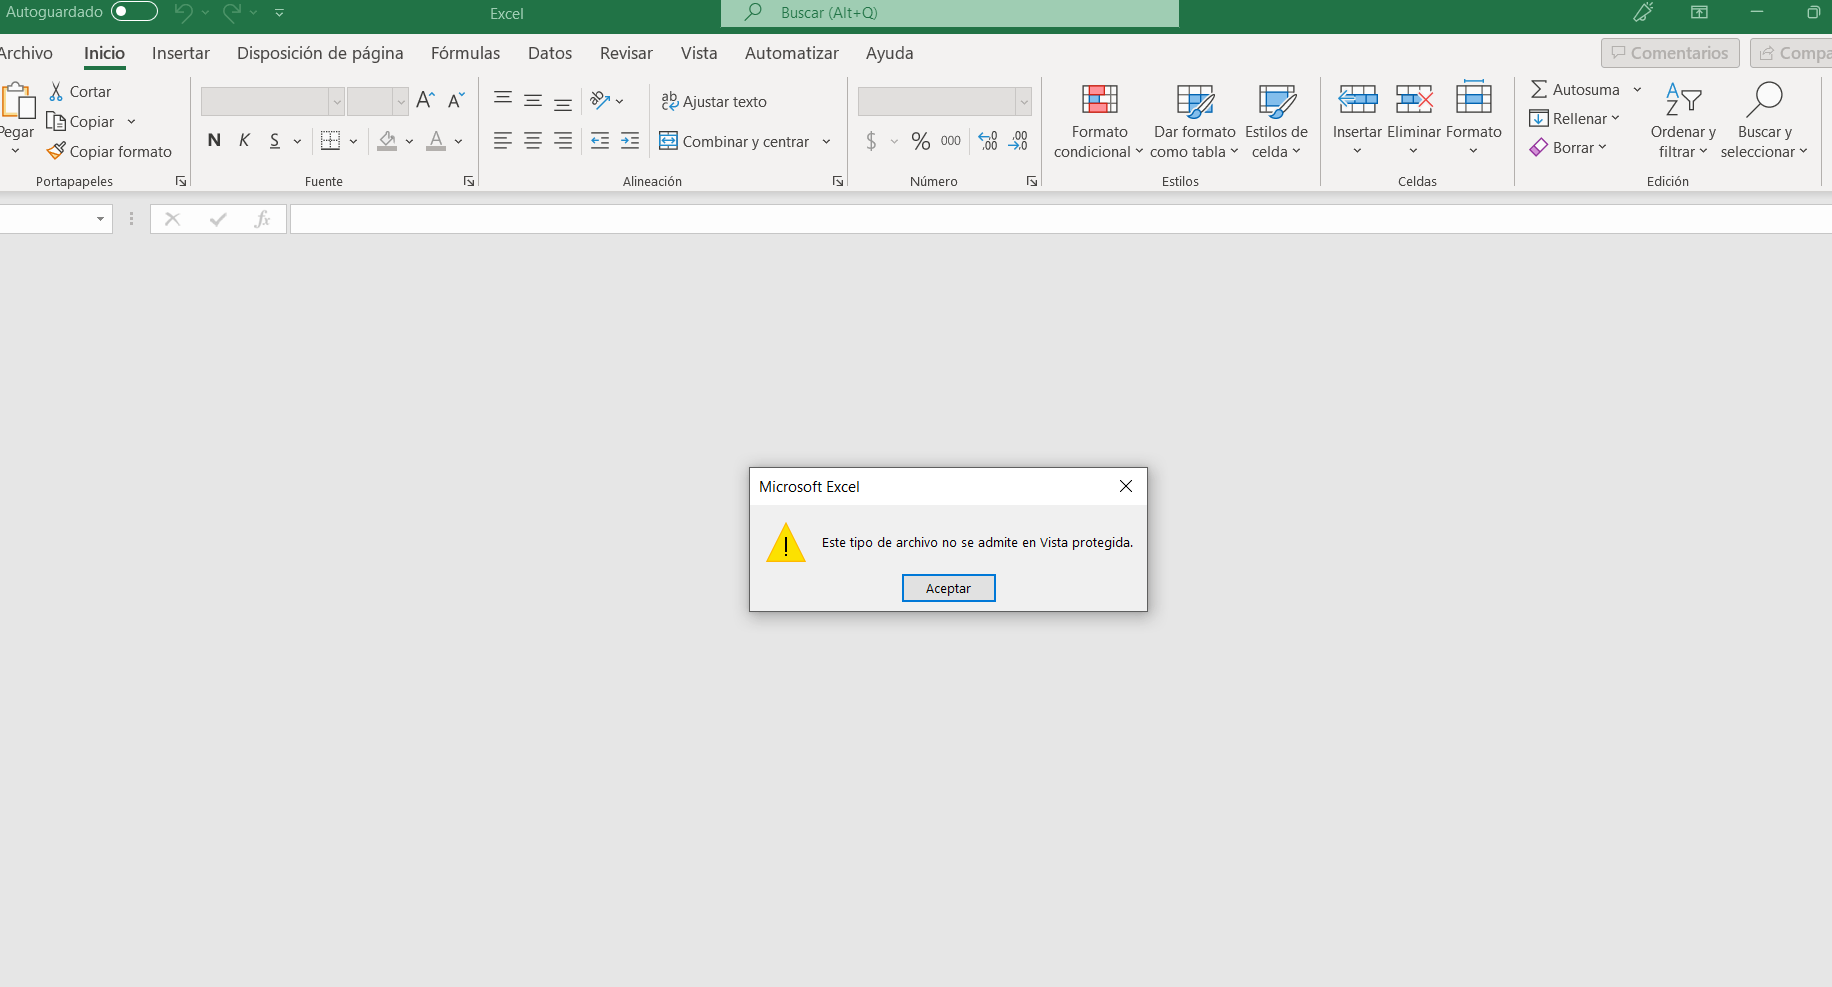Open the number format combo box

(x=944, y=101)
